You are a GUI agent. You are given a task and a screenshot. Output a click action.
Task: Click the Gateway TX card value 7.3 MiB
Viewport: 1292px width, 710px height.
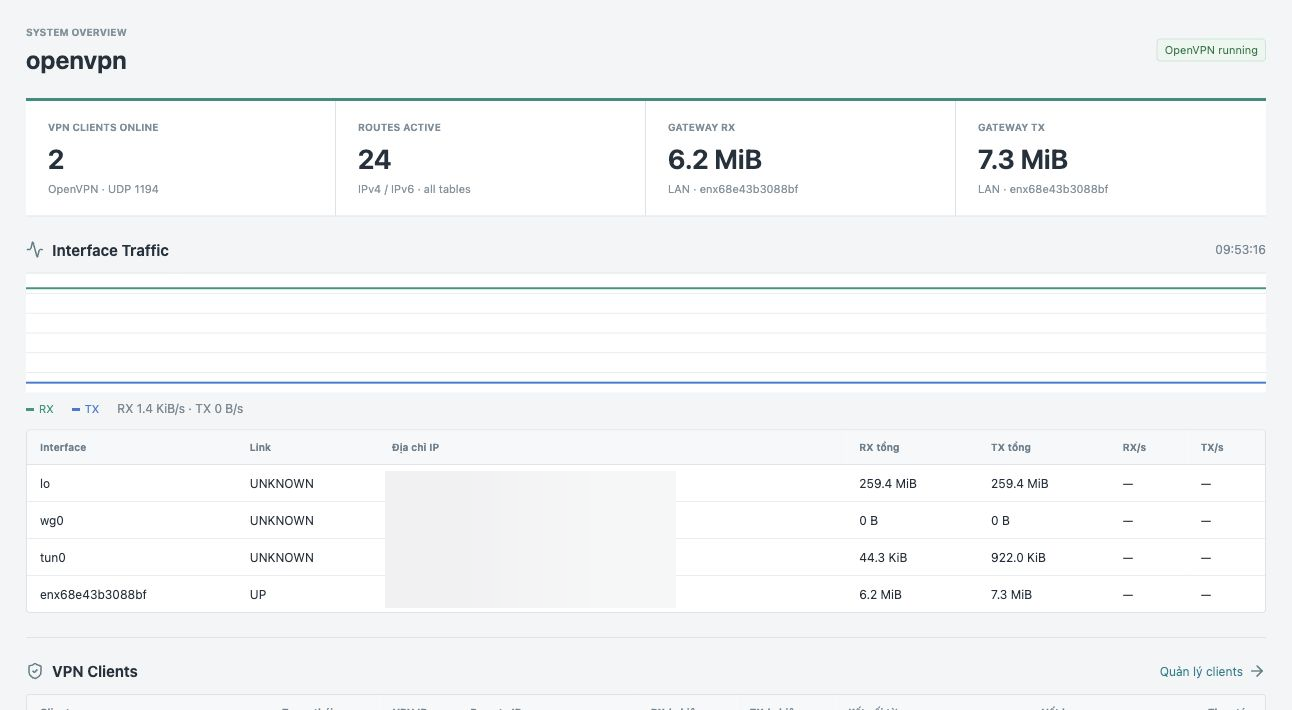coord(1023,159)
